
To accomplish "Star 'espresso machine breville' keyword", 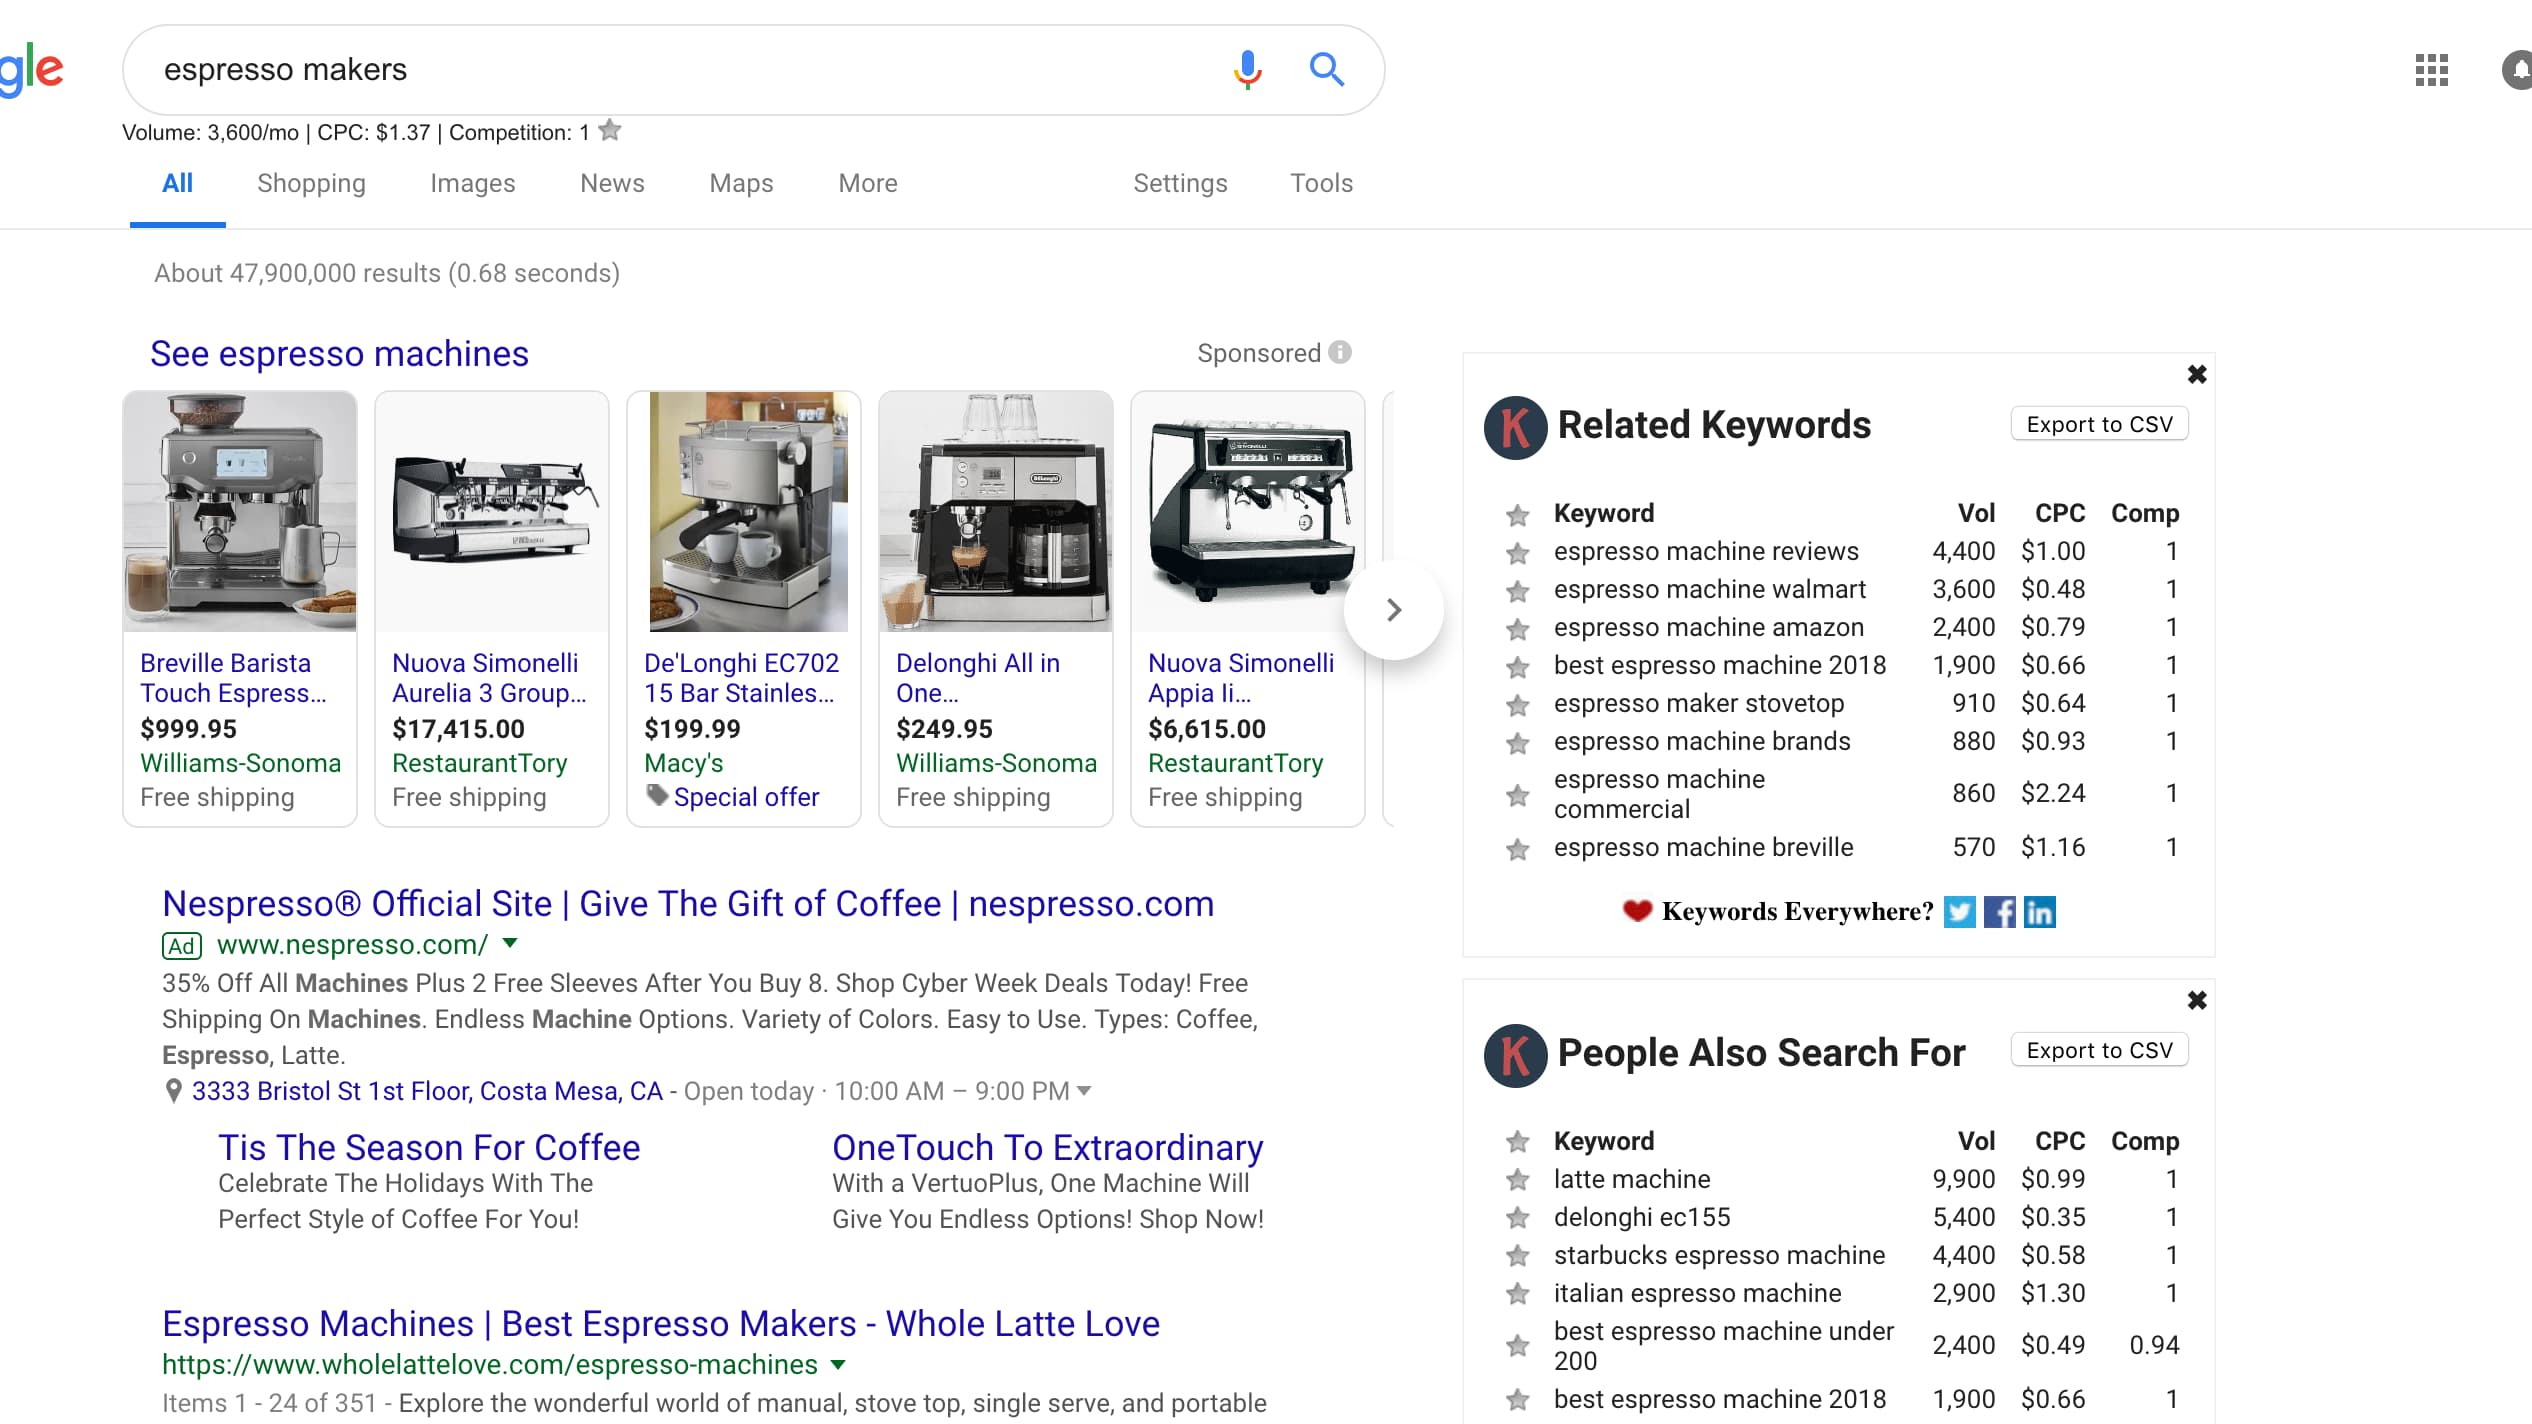I will click(x=1517, y=848).
